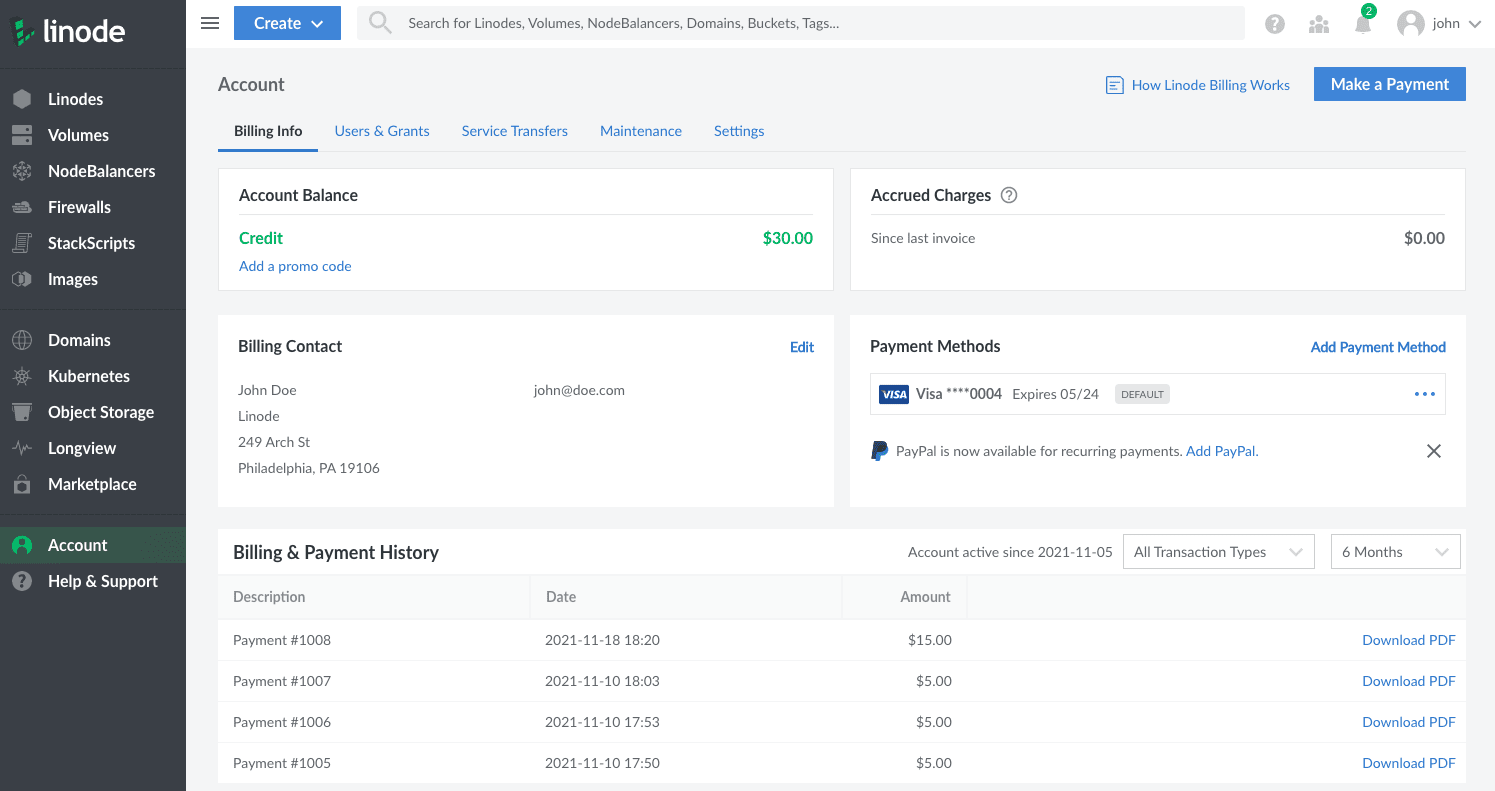Open the All Transaction Types filter

pyautogui.click(x=1218, y=551)
